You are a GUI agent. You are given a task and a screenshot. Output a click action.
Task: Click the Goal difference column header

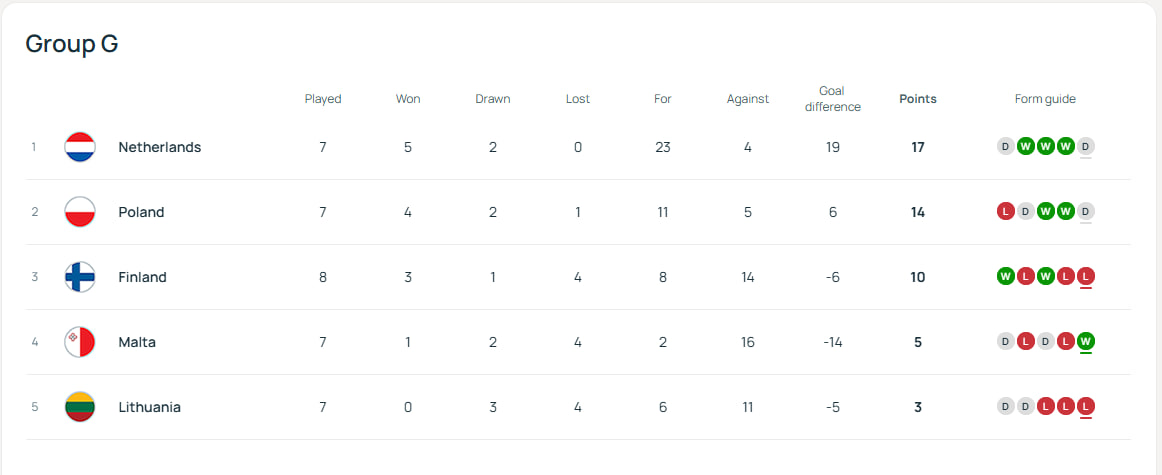[x=832, y=99]
